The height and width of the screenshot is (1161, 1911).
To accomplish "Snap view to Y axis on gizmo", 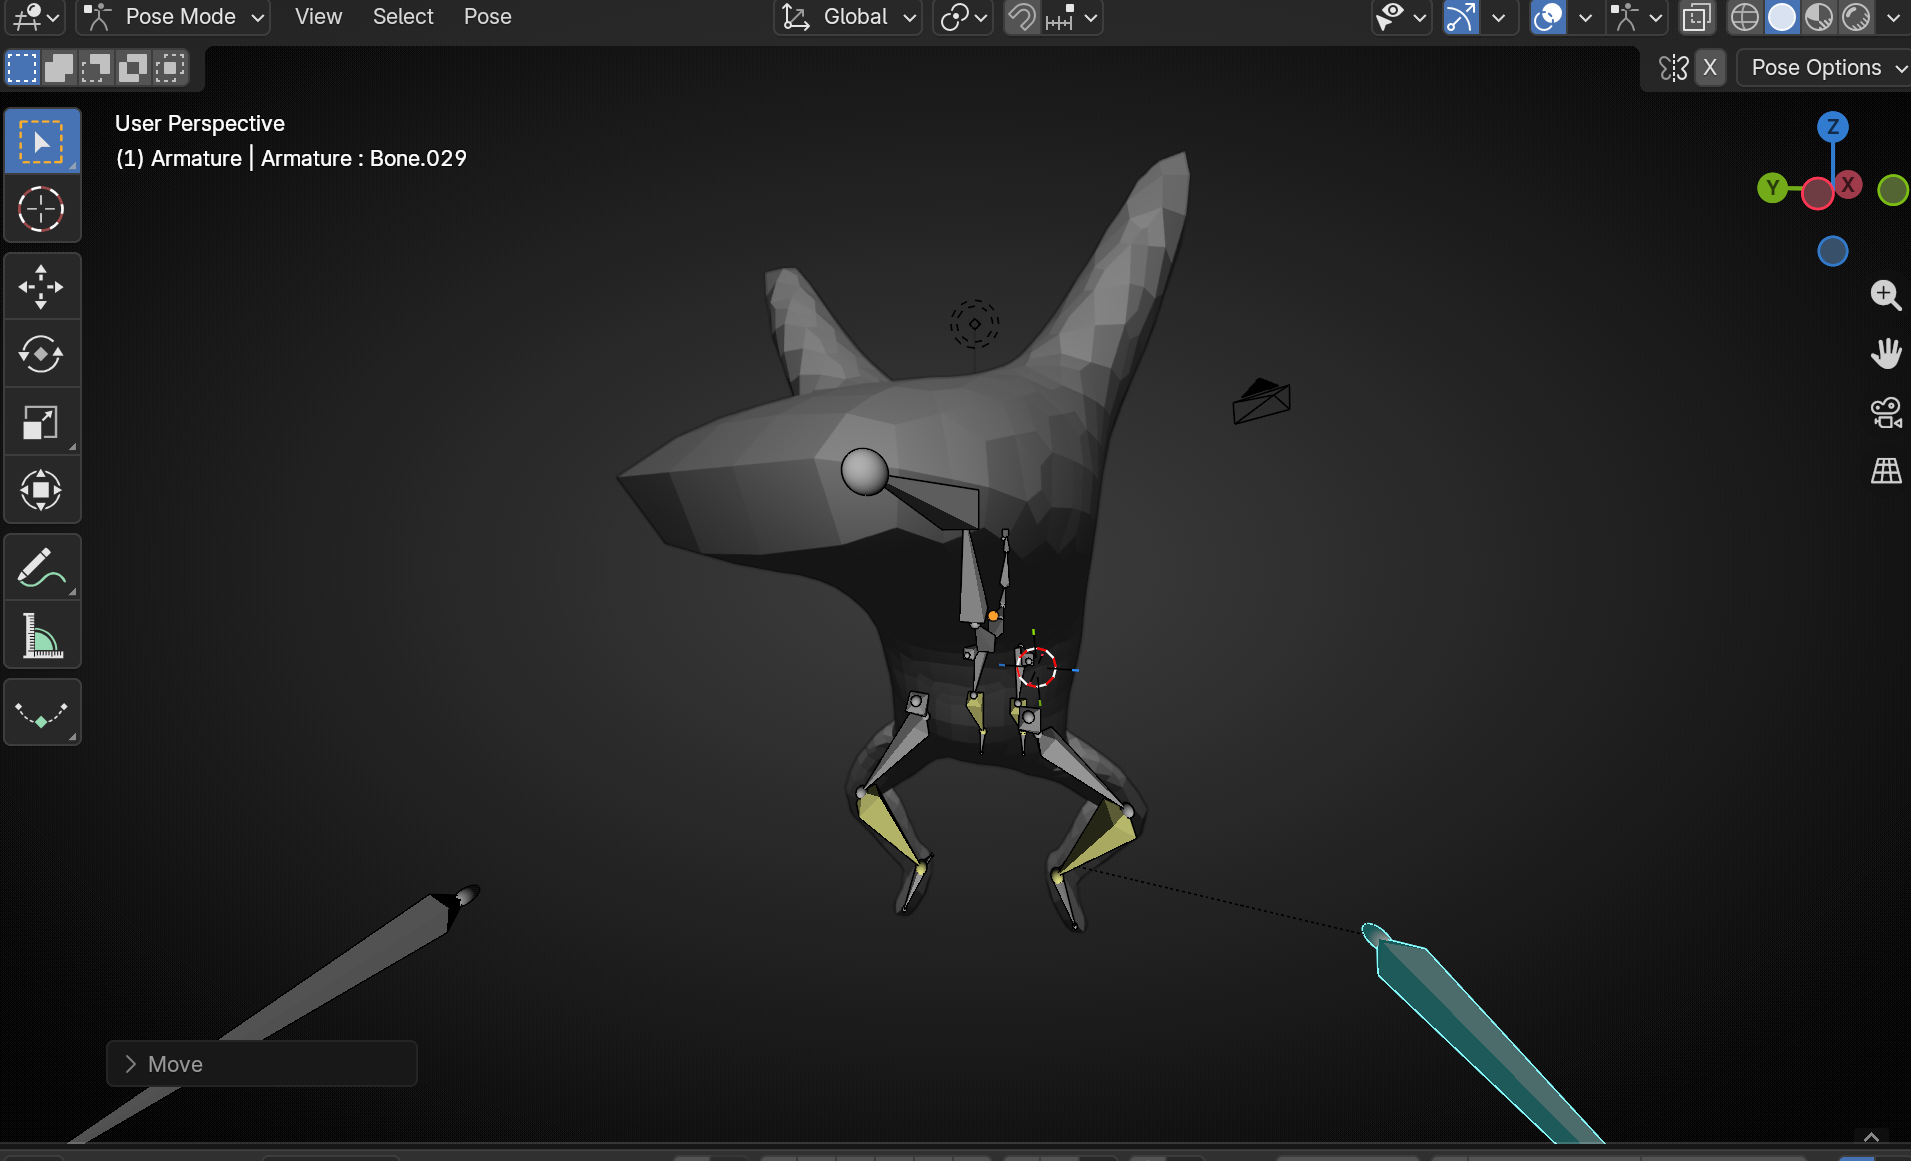I will tap(1773, 187).
